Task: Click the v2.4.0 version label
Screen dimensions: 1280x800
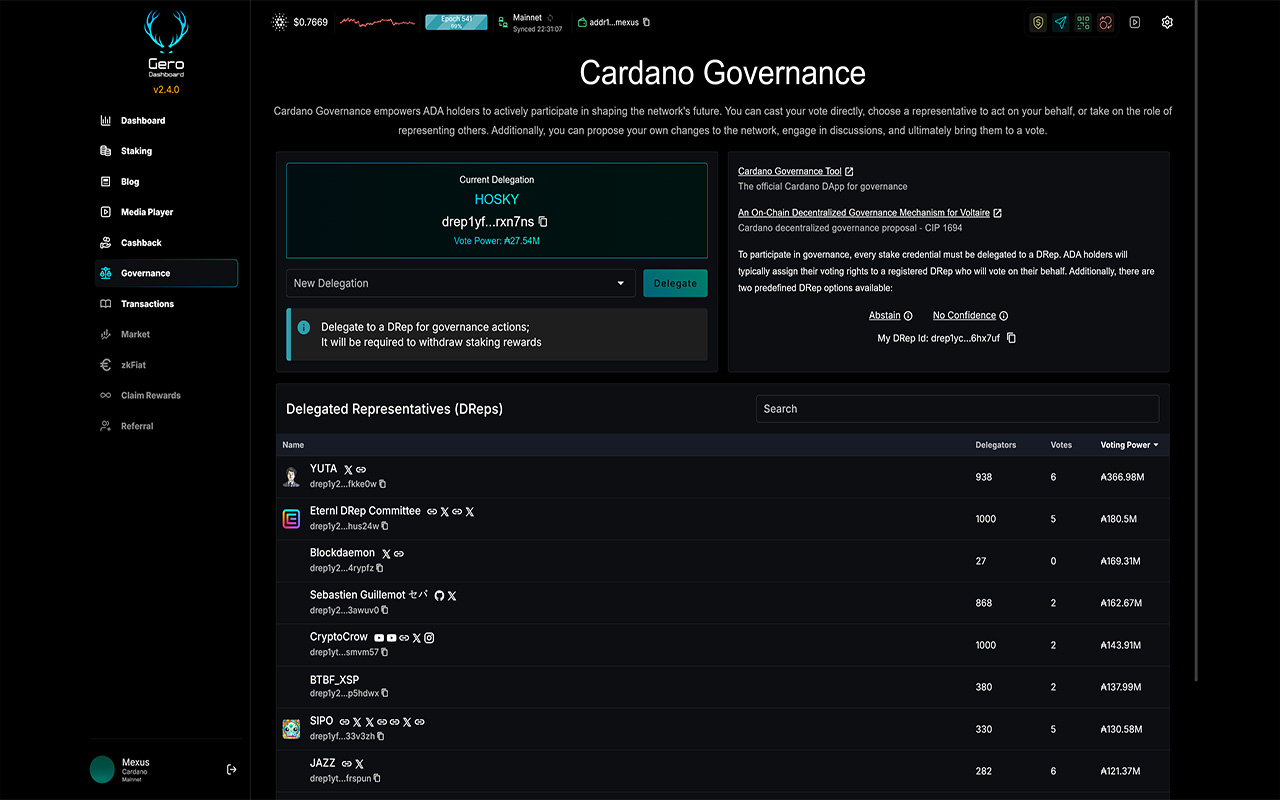Action: pyautogui.click(x=166, y=90)
